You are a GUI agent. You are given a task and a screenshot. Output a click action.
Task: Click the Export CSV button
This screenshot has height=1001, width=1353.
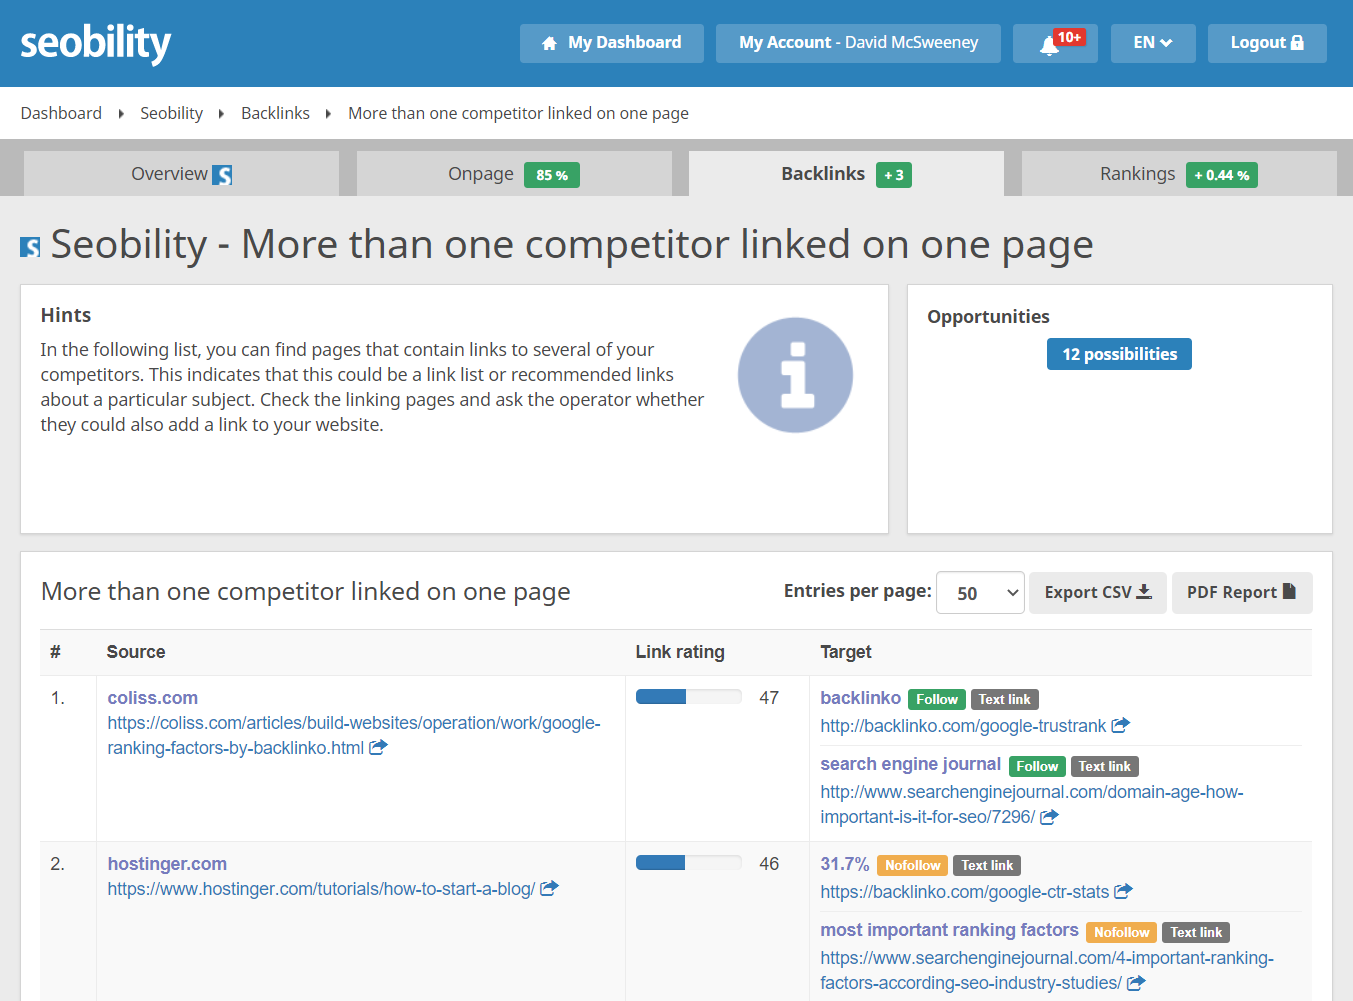pyautogui.click(x=1097, y=593)
